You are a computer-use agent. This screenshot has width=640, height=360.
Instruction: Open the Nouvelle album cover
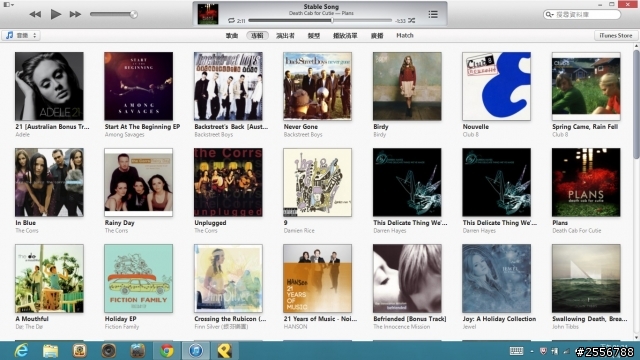click(496, 86)
